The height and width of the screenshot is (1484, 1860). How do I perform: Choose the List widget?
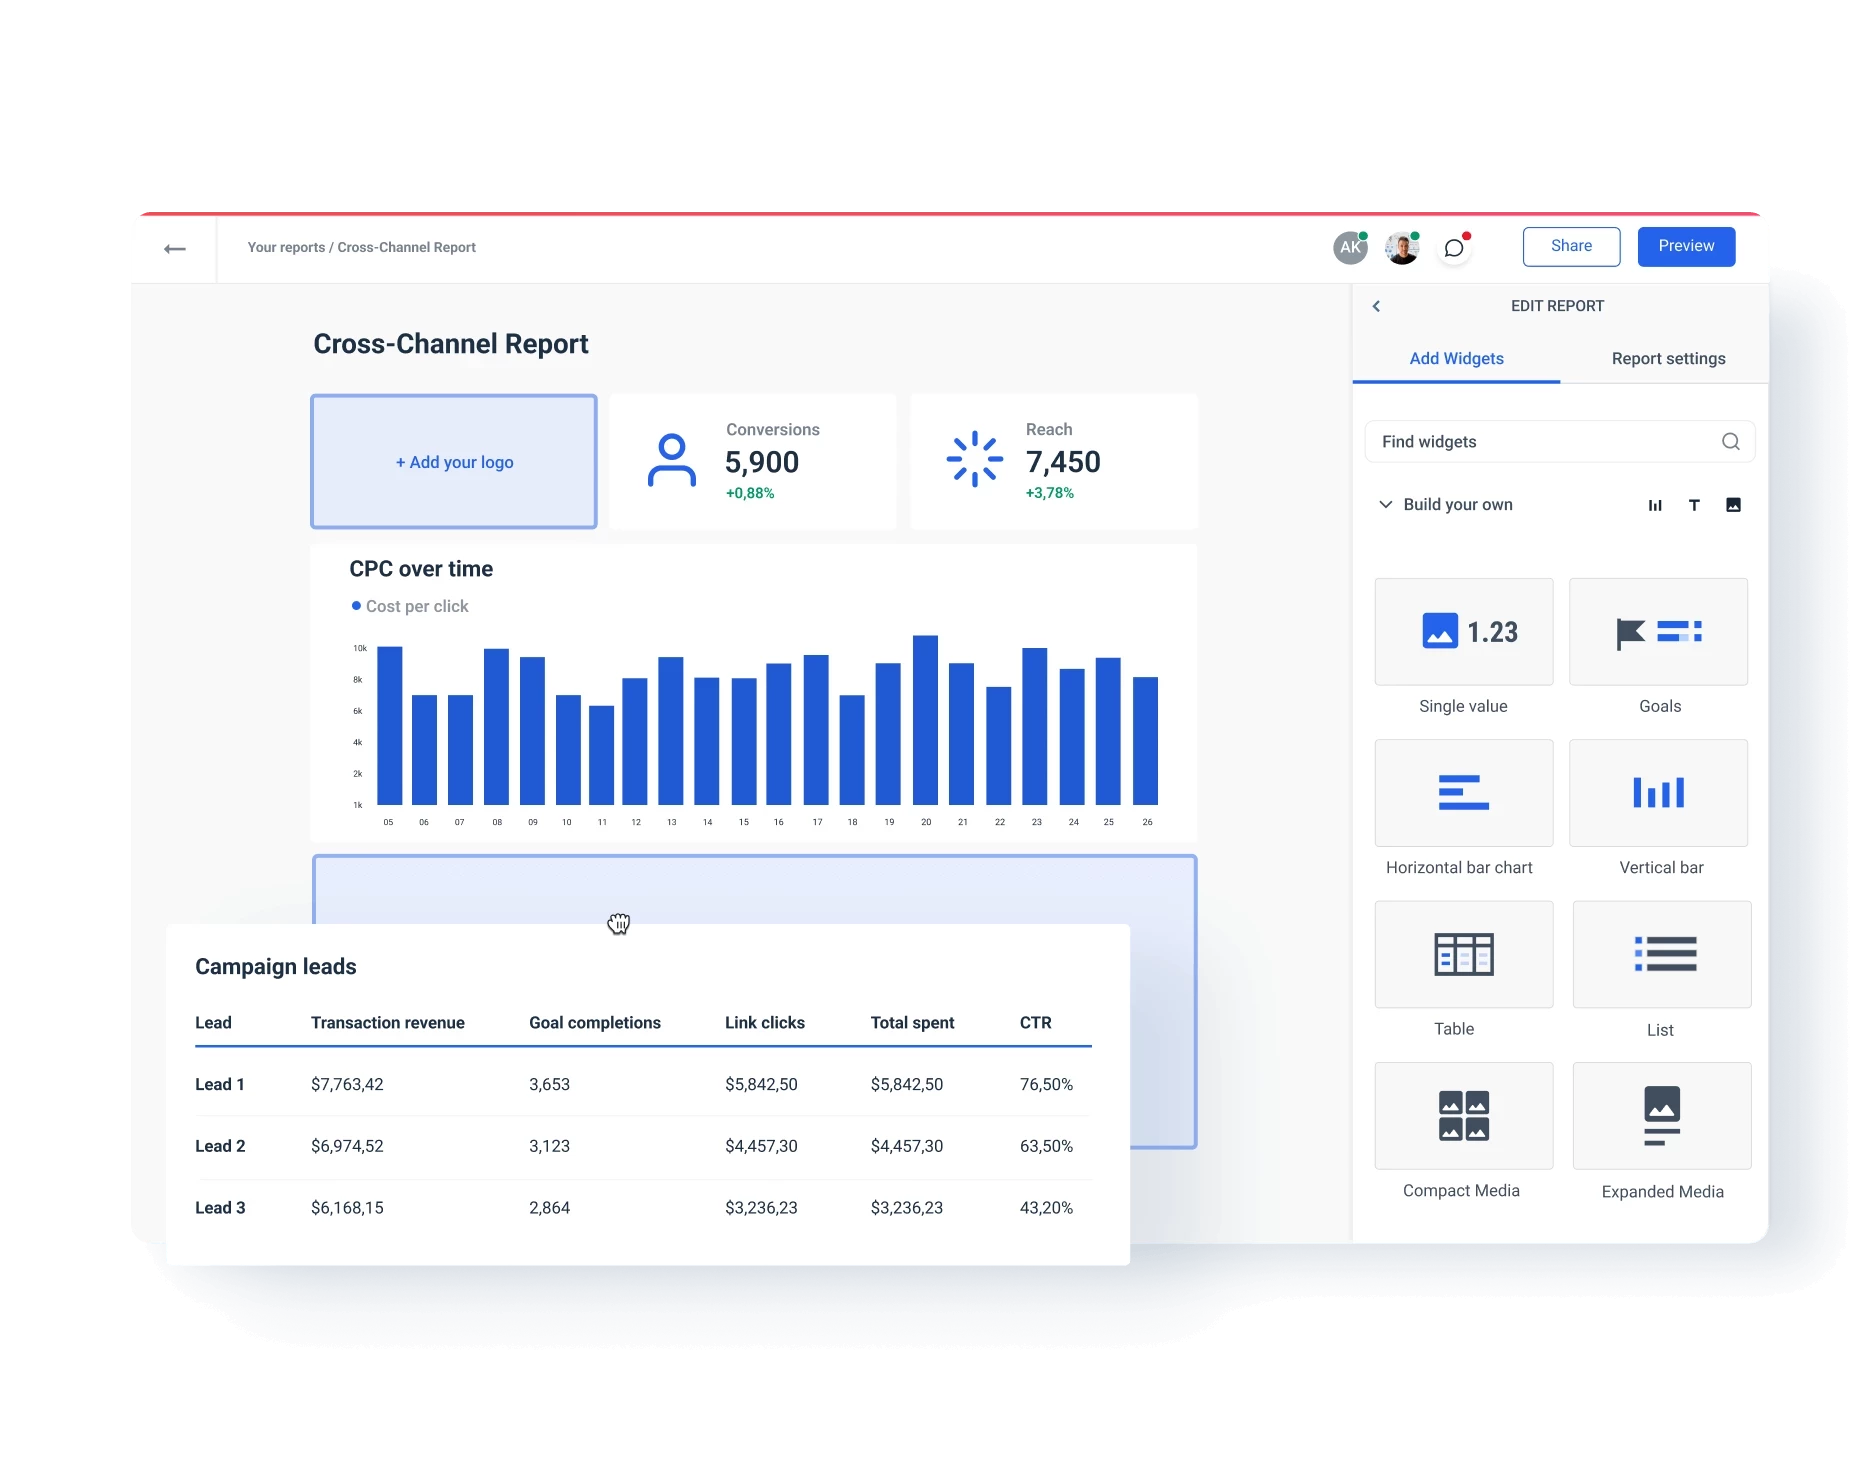point(1661,954)
